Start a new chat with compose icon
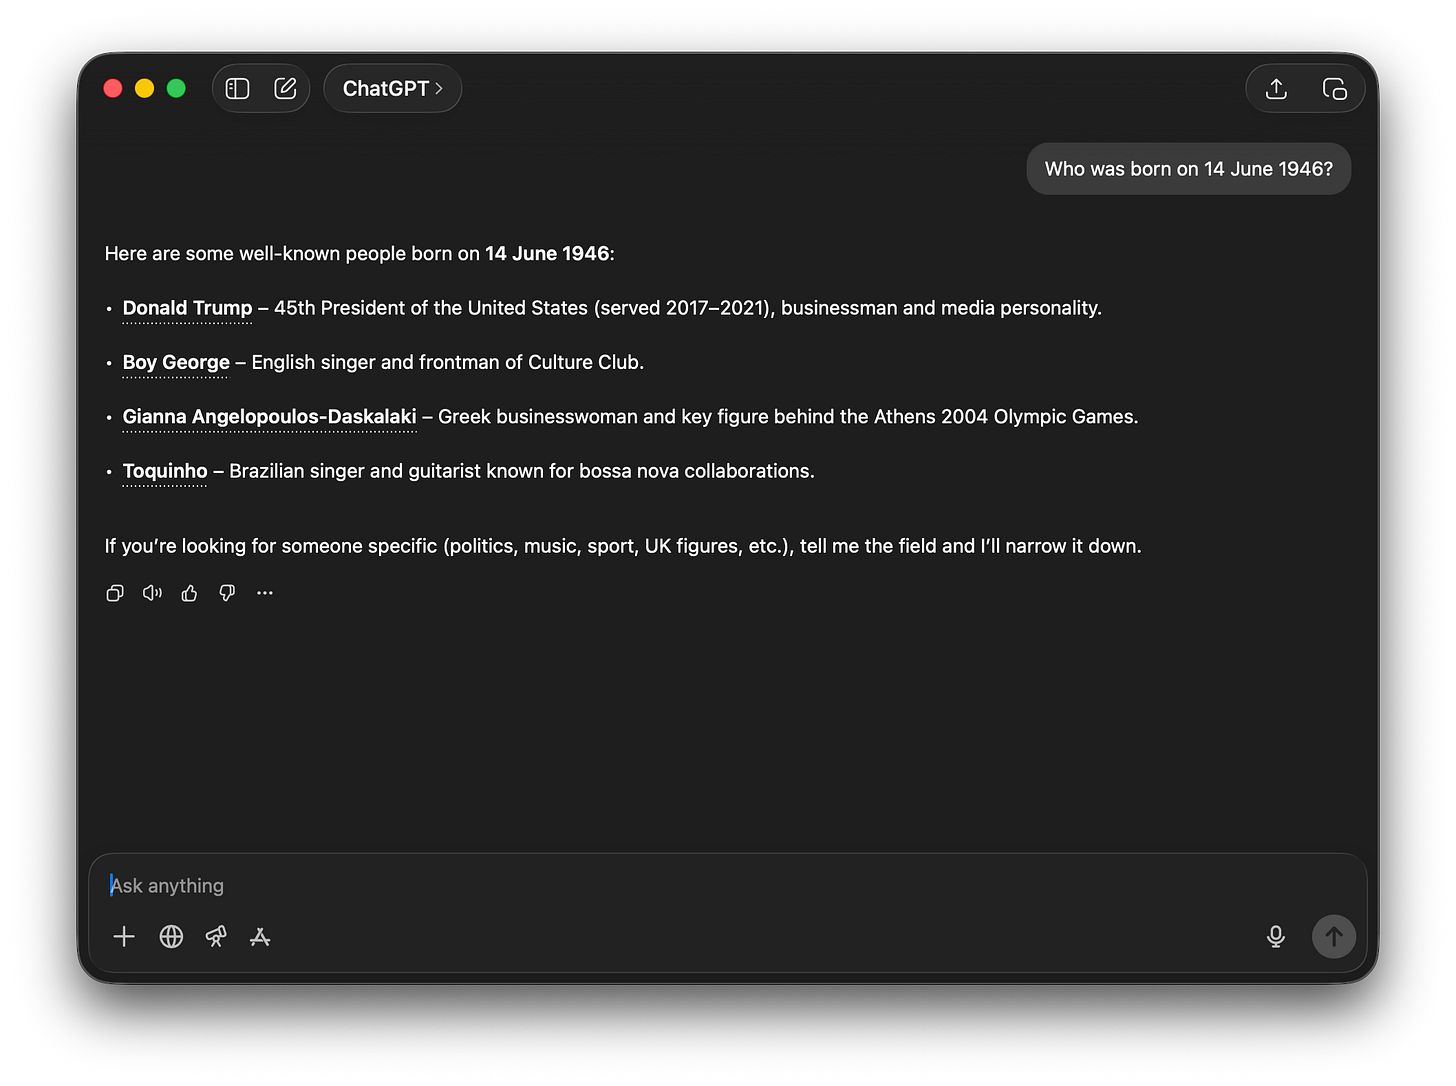Image resolution: width=1456 pixels, height=1086 pixels. (x=285, y=89)
